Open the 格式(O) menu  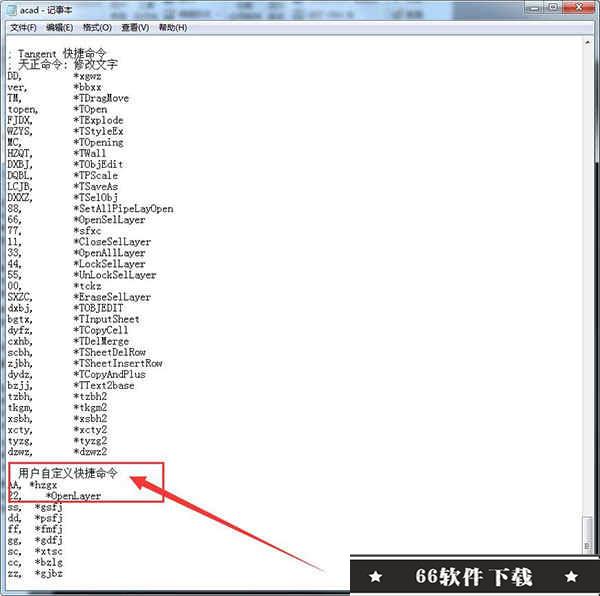tap(97, 28)
